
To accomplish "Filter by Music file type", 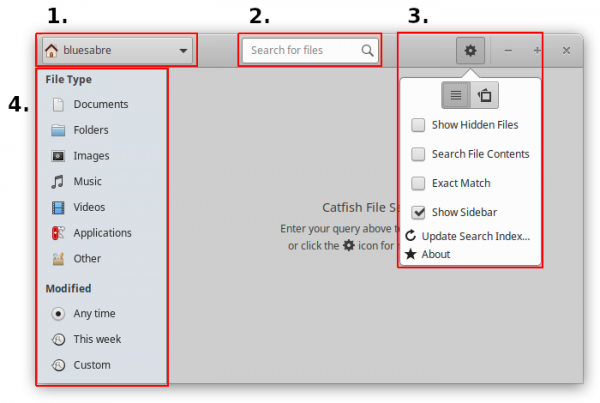I will pyautogui.click(x=77, y=181).
